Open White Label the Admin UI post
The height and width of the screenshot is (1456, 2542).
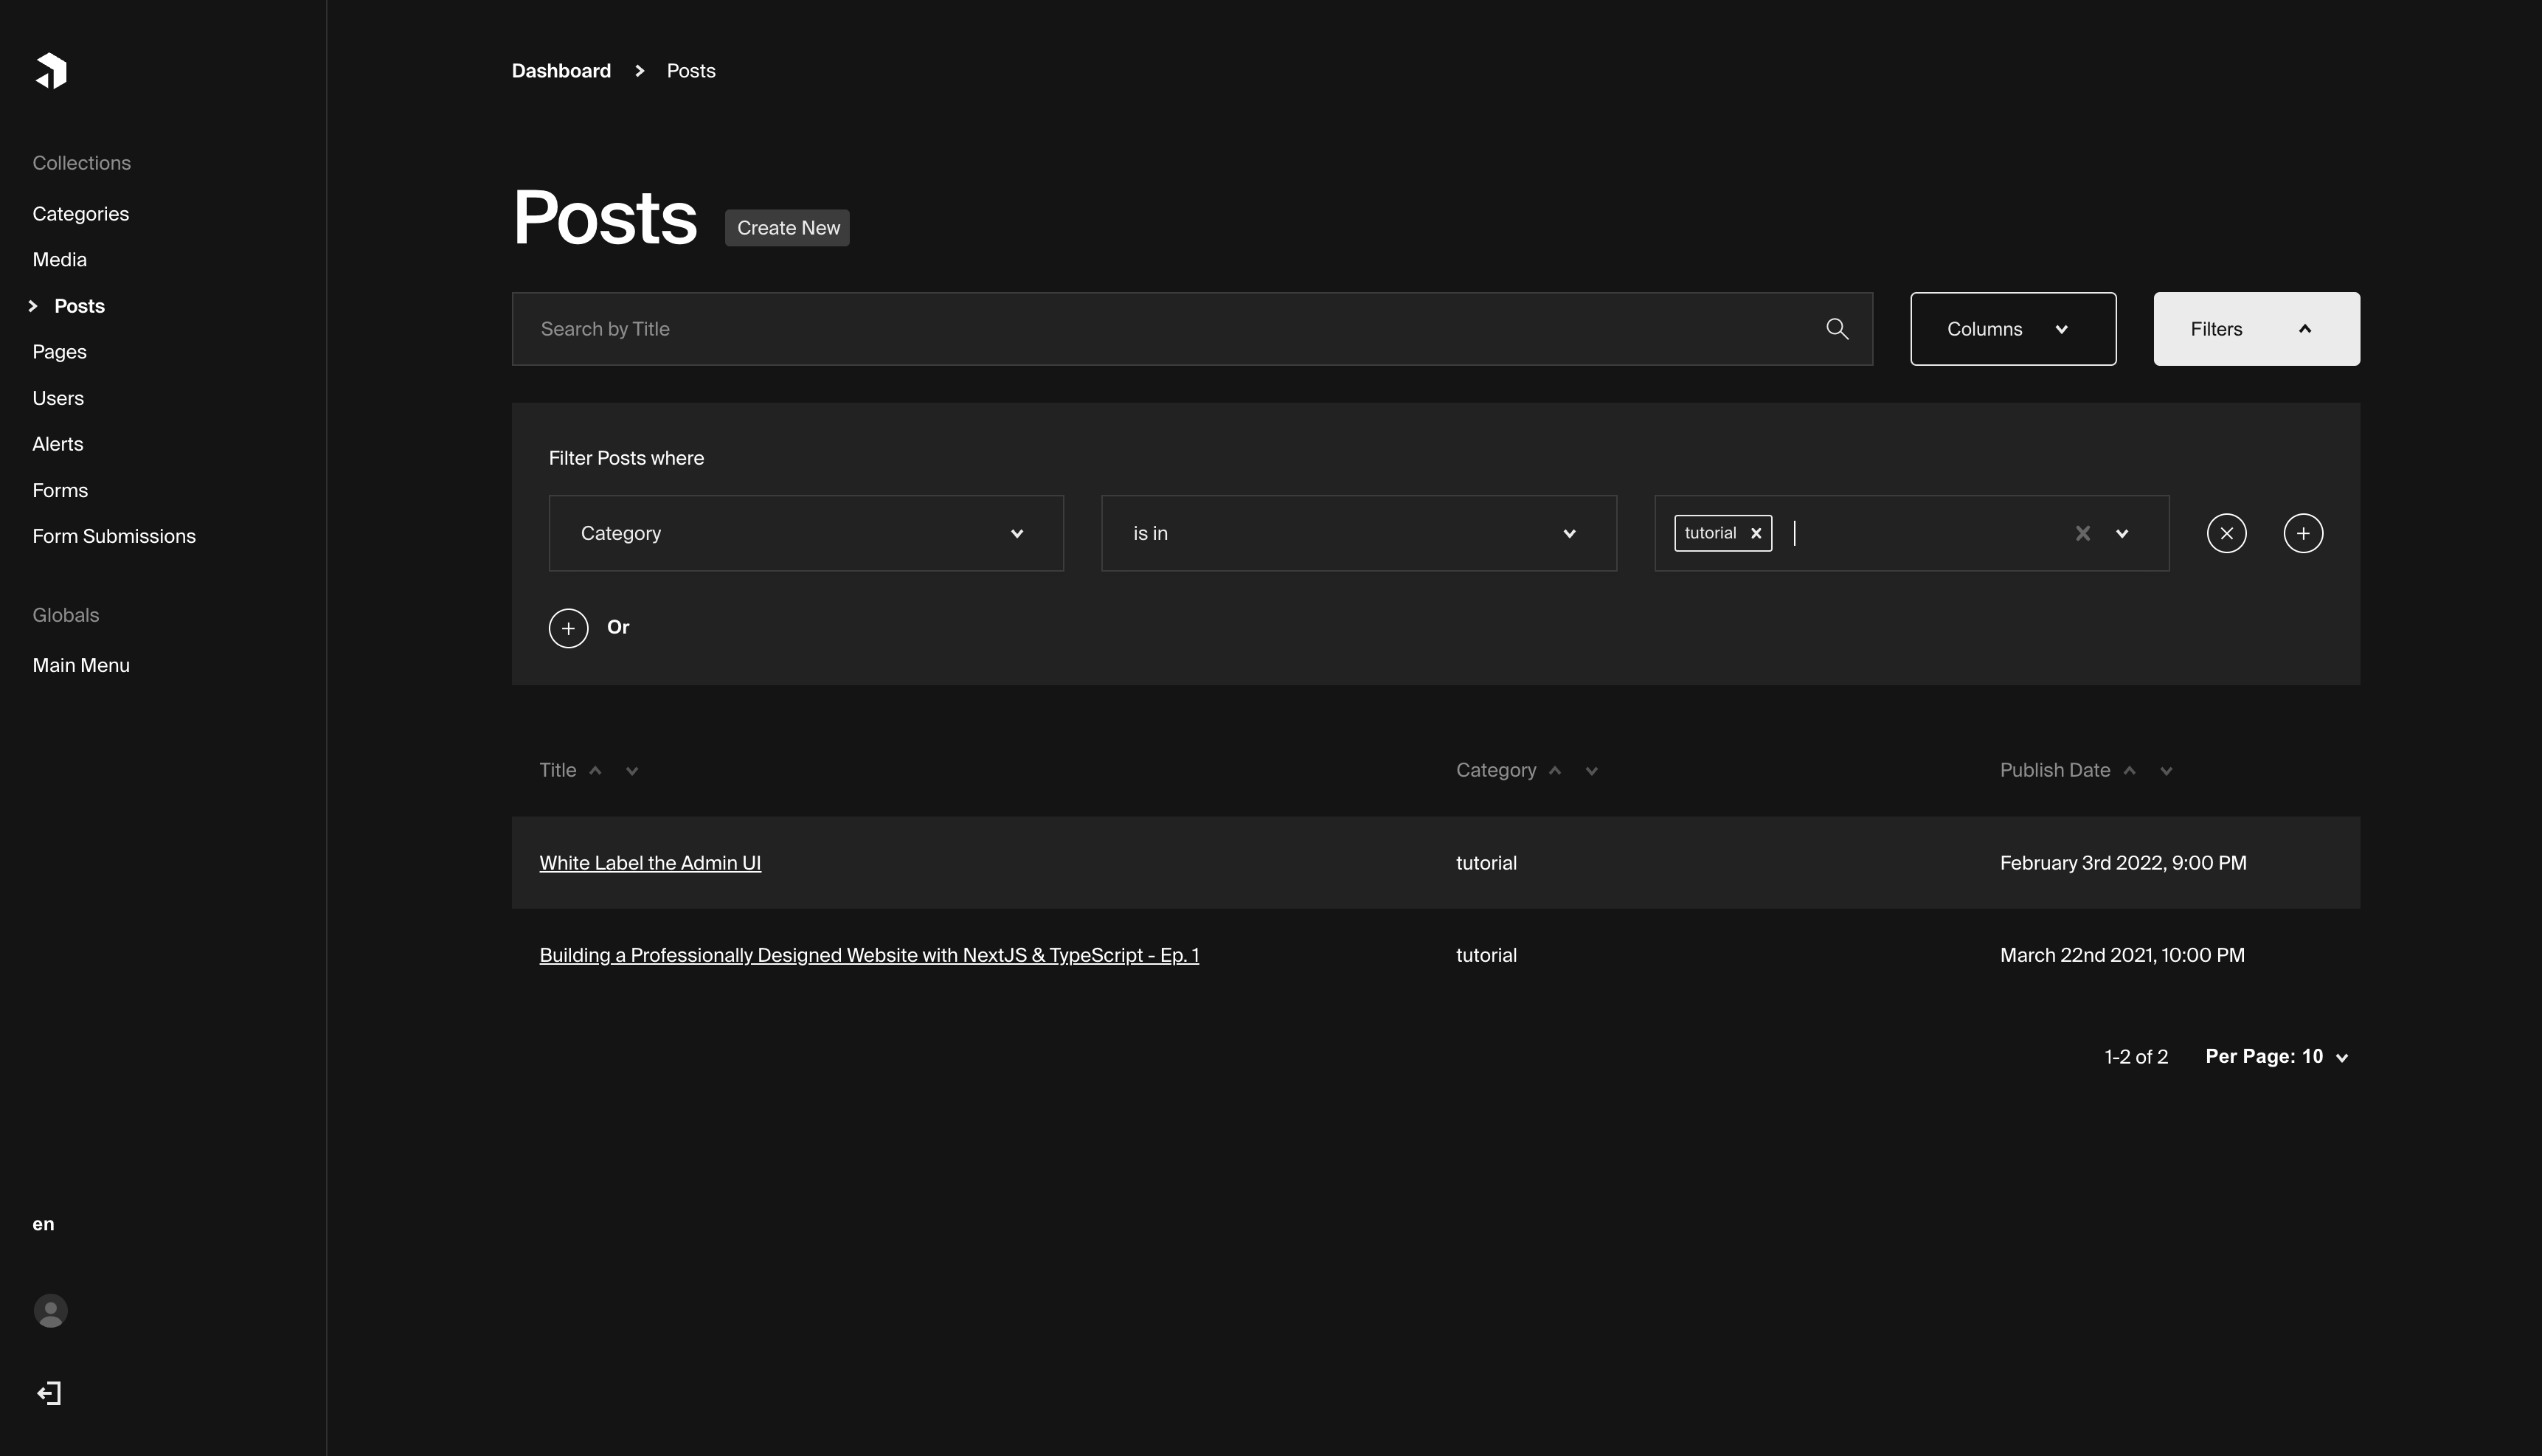(x=650, y=863)
